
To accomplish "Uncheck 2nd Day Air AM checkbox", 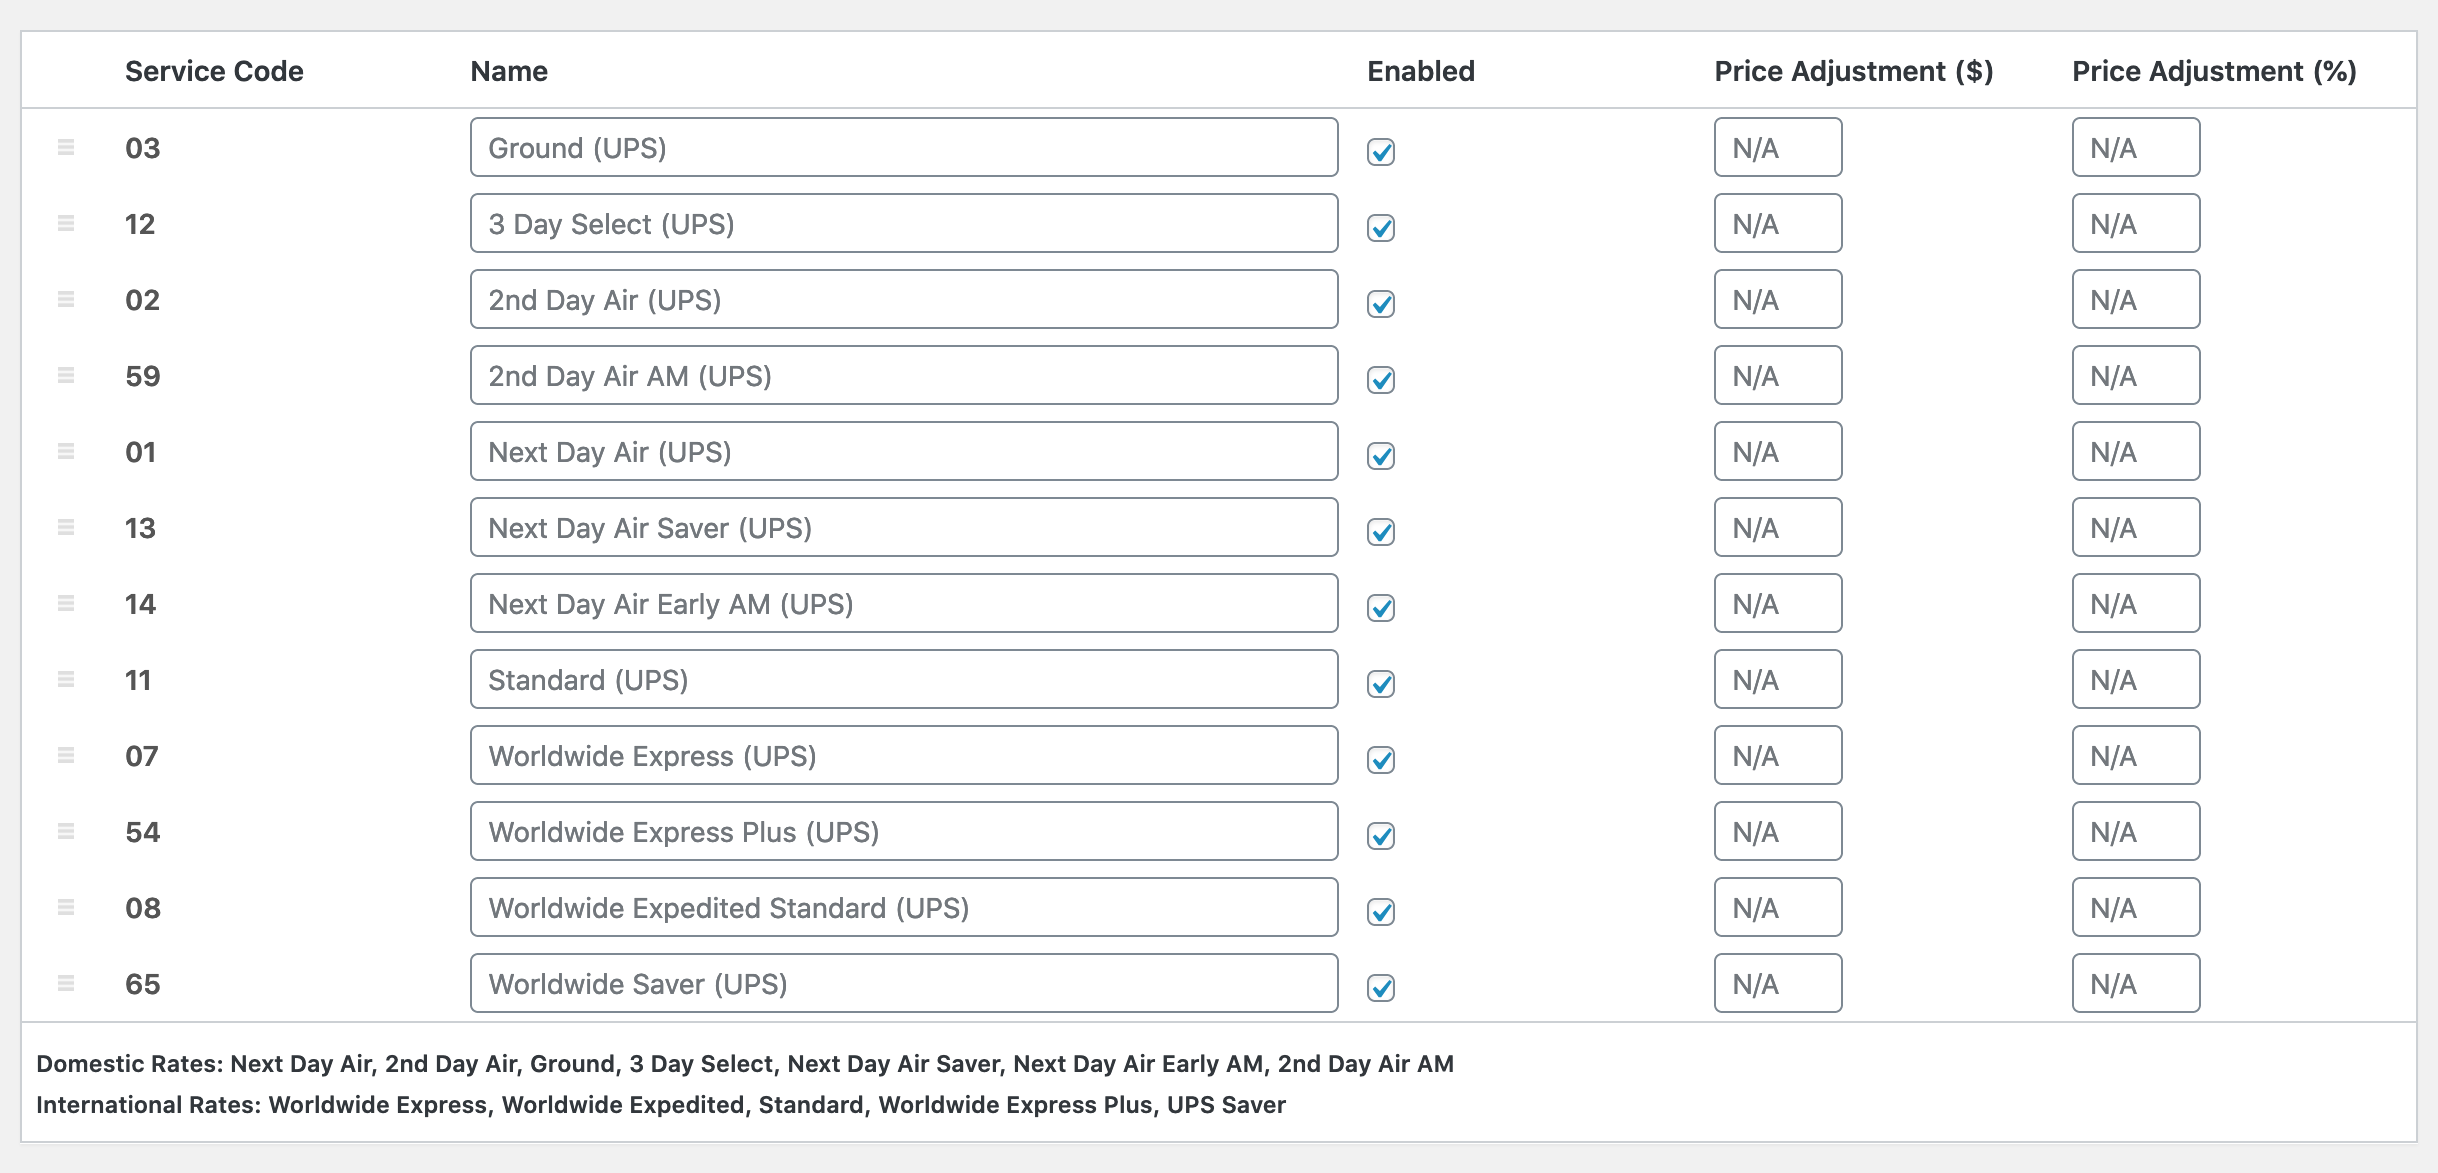I will coord(1381,380).
